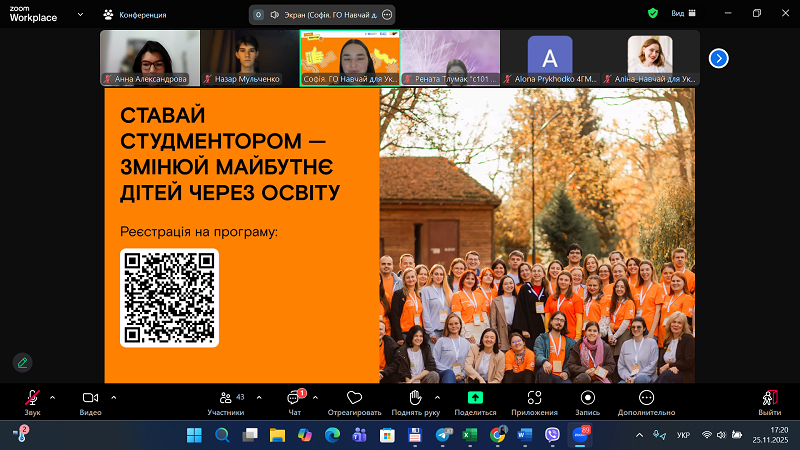
Task: Click the green Поделиться share screen icon
Action: [475, 397]
